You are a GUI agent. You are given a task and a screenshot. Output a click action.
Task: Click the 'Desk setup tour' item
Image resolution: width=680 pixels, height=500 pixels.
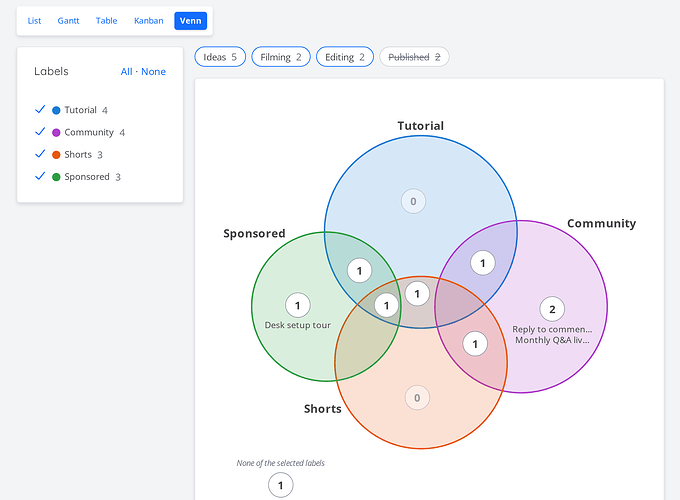tap(298, 325)
